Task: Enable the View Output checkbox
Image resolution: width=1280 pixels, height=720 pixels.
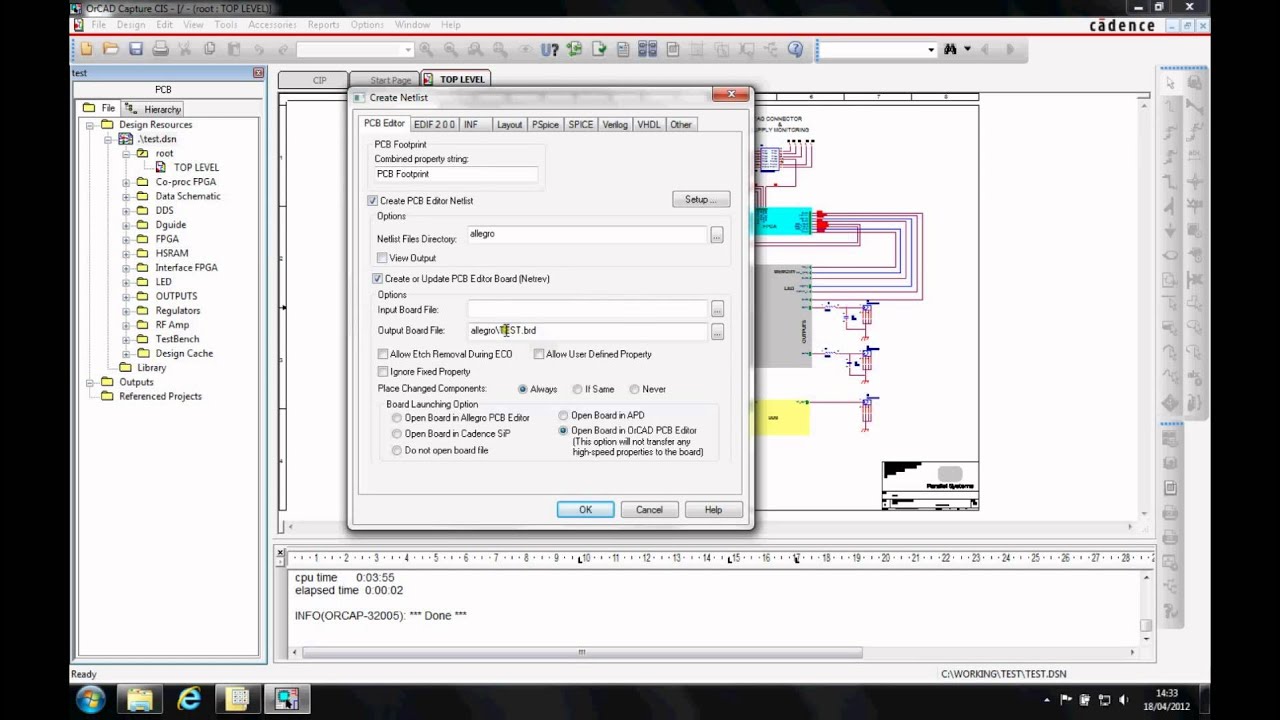Action: click(382, 258)
